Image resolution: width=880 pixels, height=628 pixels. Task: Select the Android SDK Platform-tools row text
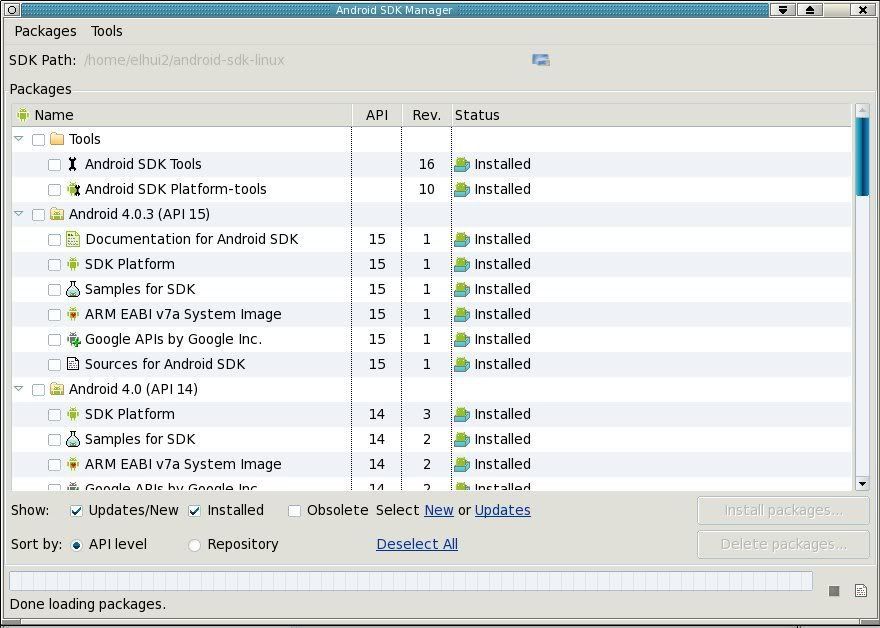tap(176, 189)
